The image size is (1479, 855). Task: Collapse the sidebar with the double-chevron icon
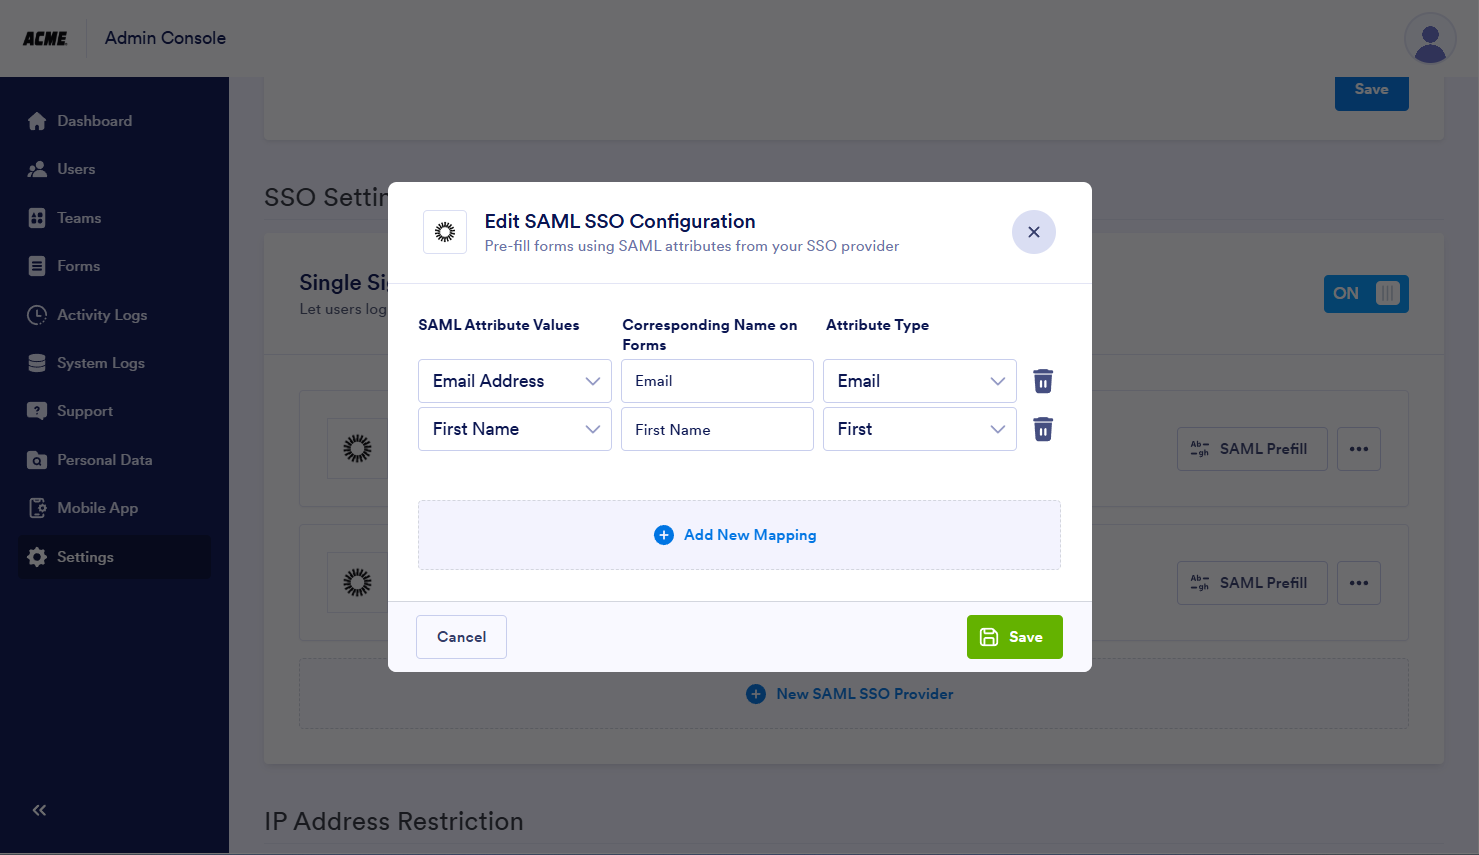pyautogui.click(x=39, y=810)
